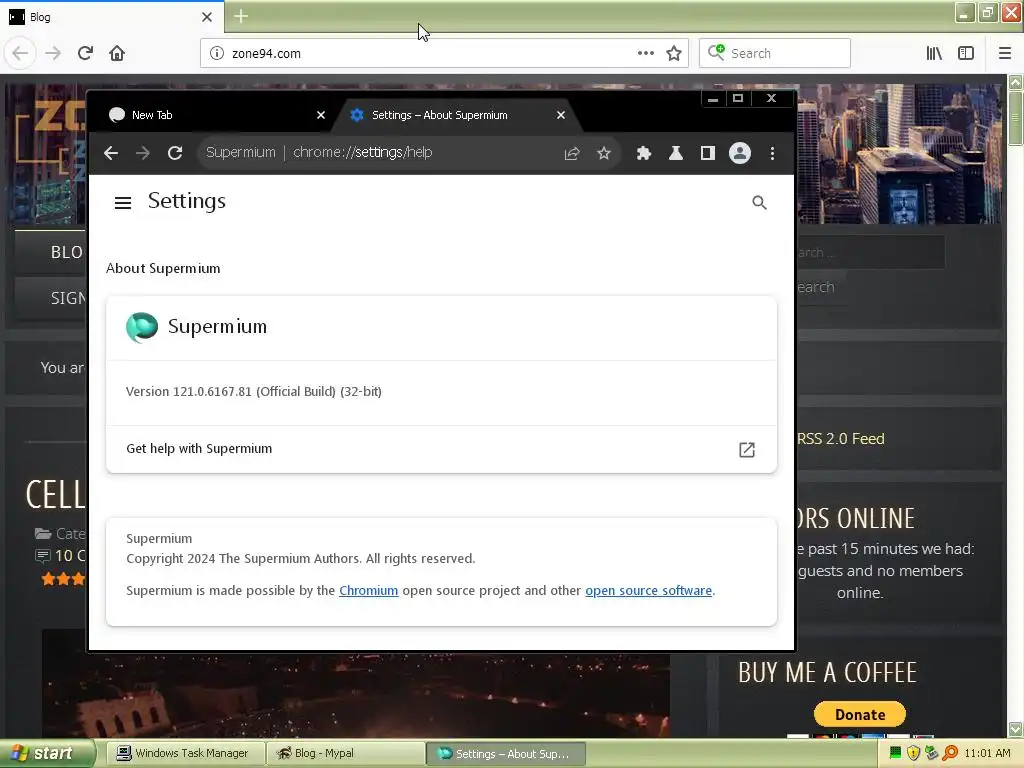
Task: Close the New Tab tab
Action: click(x=321, y=115)
